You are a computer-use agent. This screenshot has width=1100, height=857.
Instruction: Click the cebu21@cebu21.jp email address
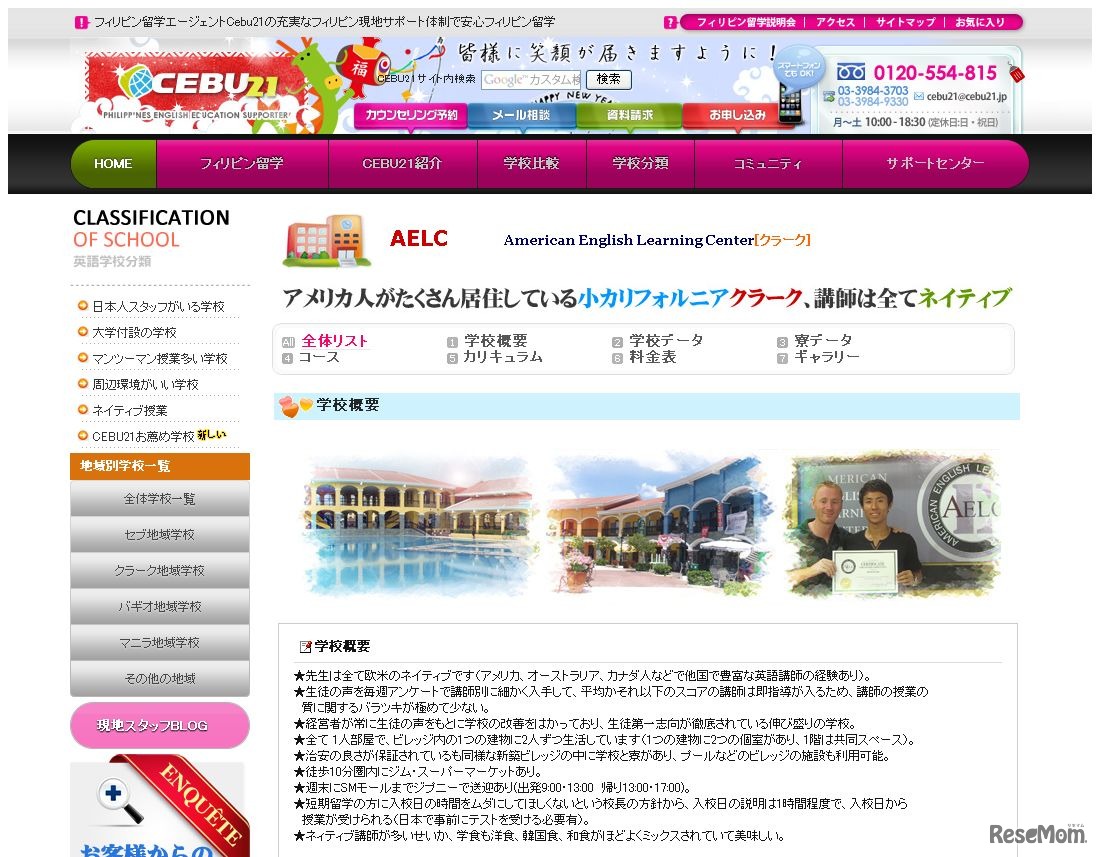tap(967, 96)
